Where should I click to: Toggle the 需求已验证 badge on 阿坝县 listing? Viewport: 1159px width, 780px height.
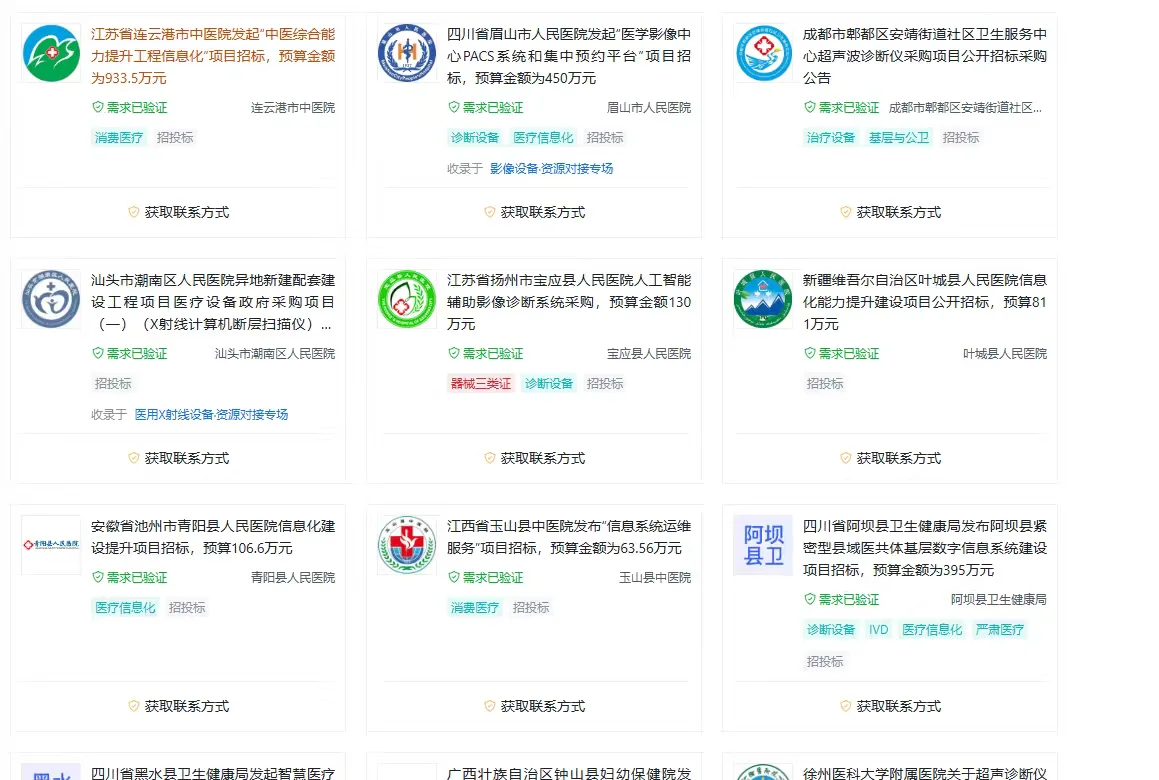(x=843, y=599)
